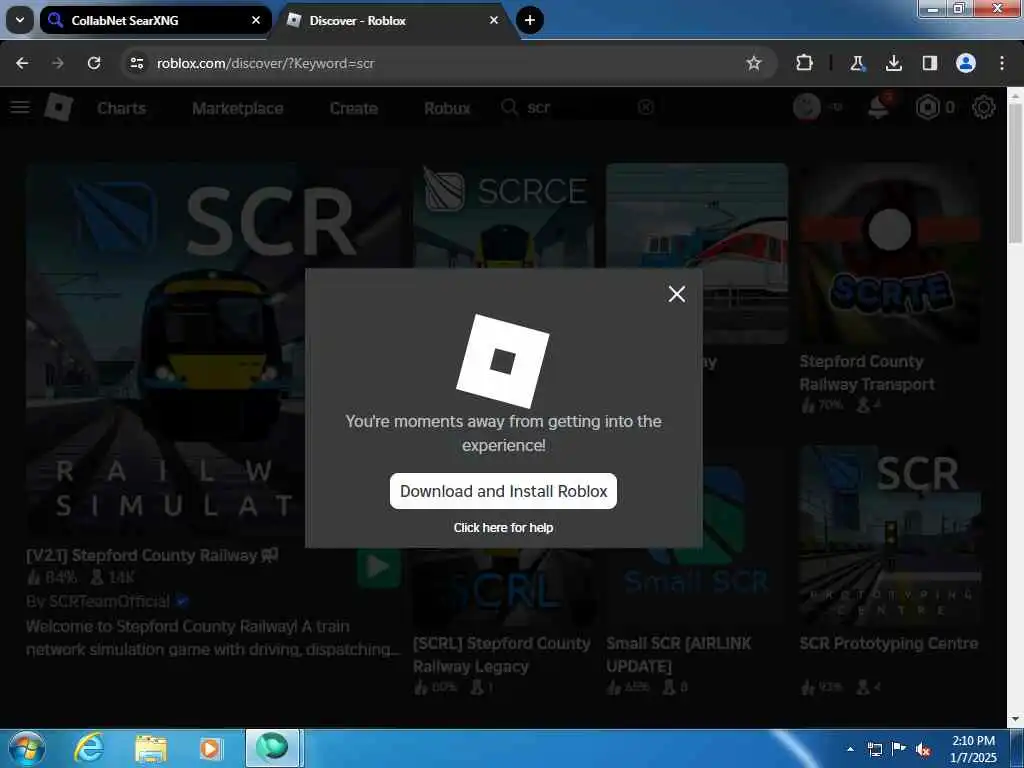Go back to the previous page
Image resolution: width=1024 pixels, height=768 pixels.
point(22,63)
